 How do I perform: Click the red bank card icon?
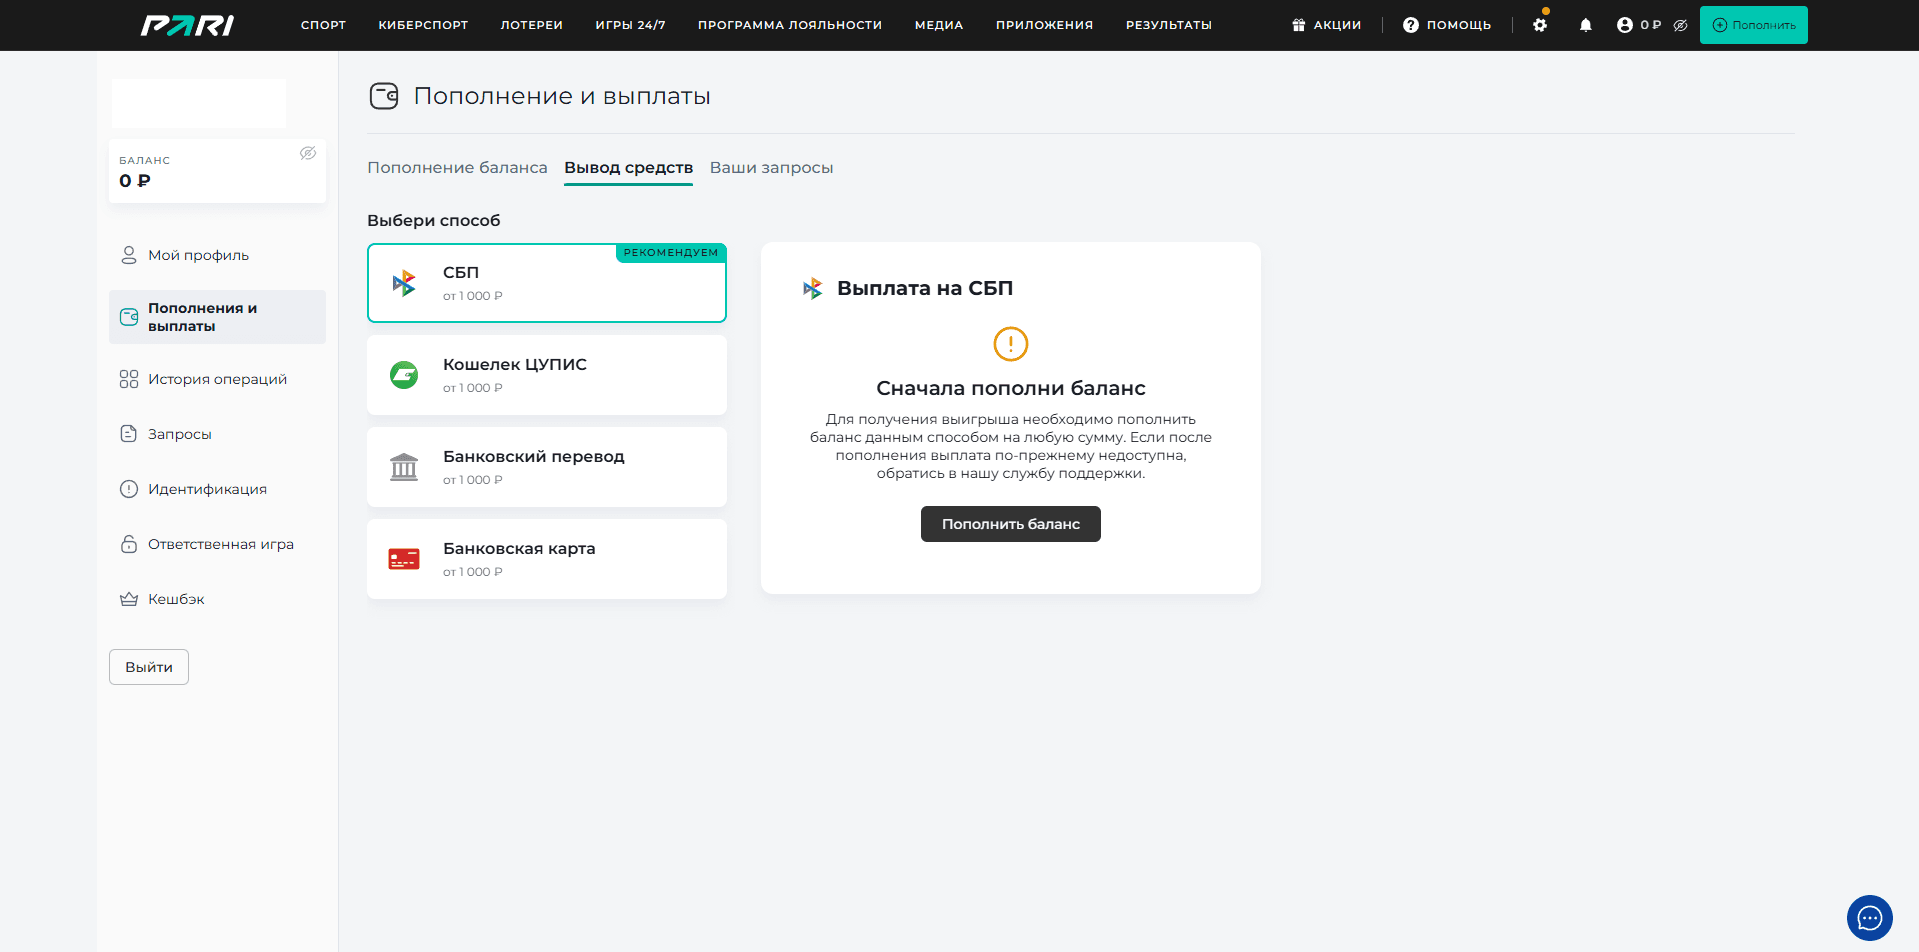pos(404,559)
